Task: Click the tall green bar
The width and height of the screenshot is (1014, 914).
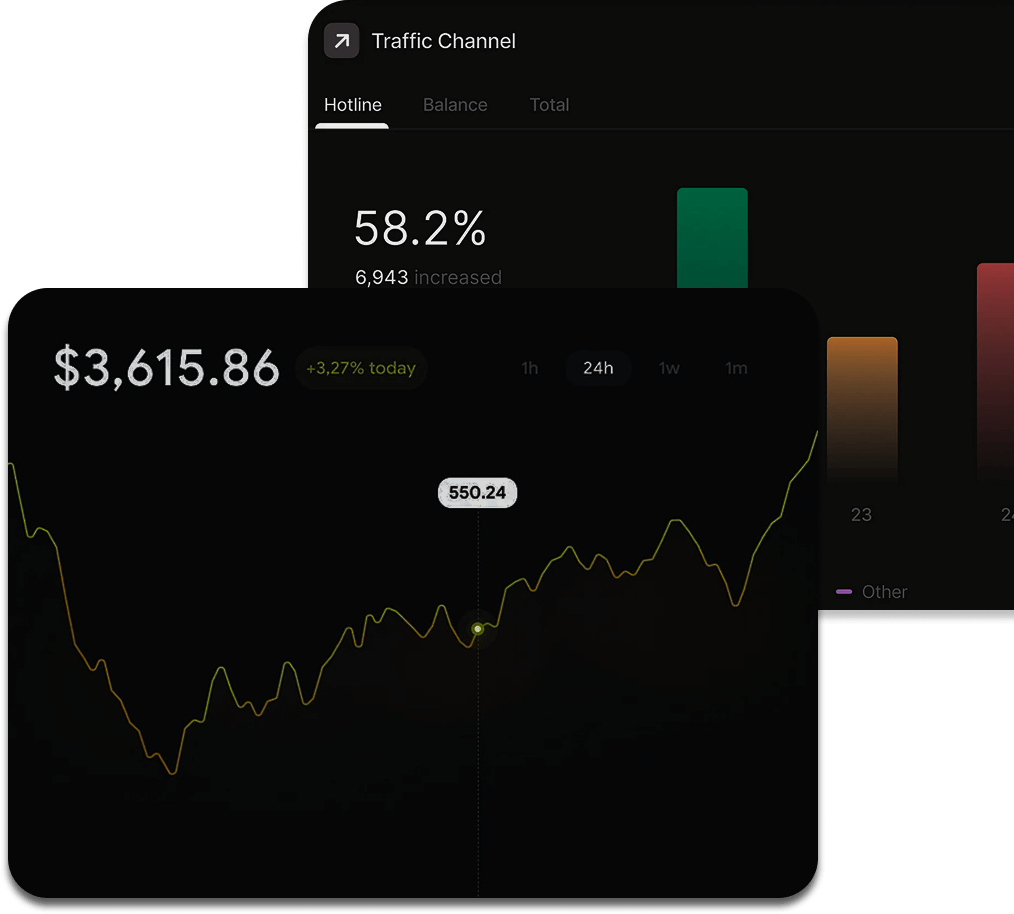Action: [x=712, y=238]
